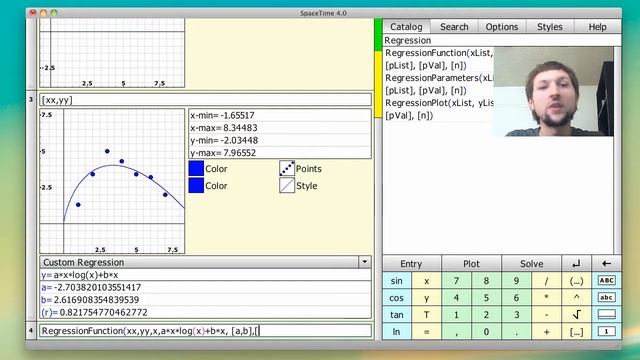The image size is (640, 360).
Task: Click the sin function key
Action: pos(397,281)
